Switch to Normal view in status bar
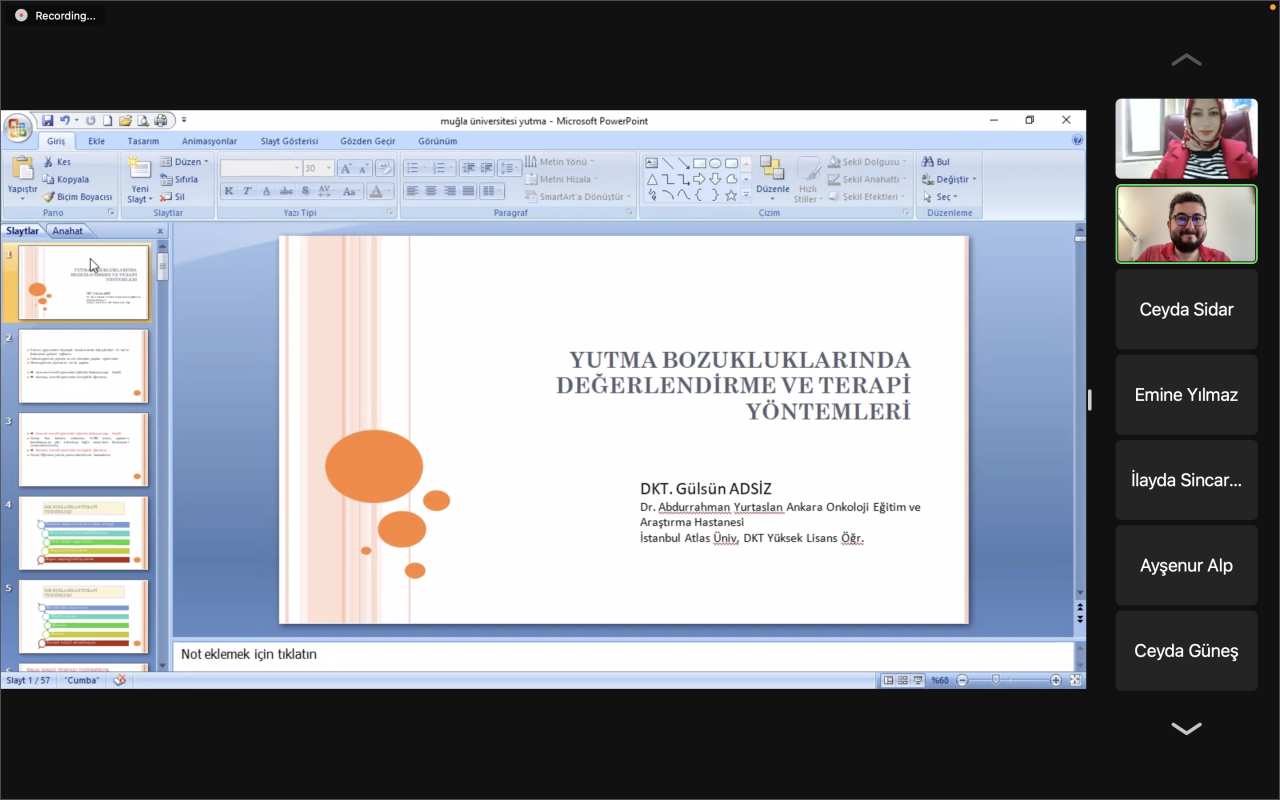The image size is (1280, 800). coord(888,680)
